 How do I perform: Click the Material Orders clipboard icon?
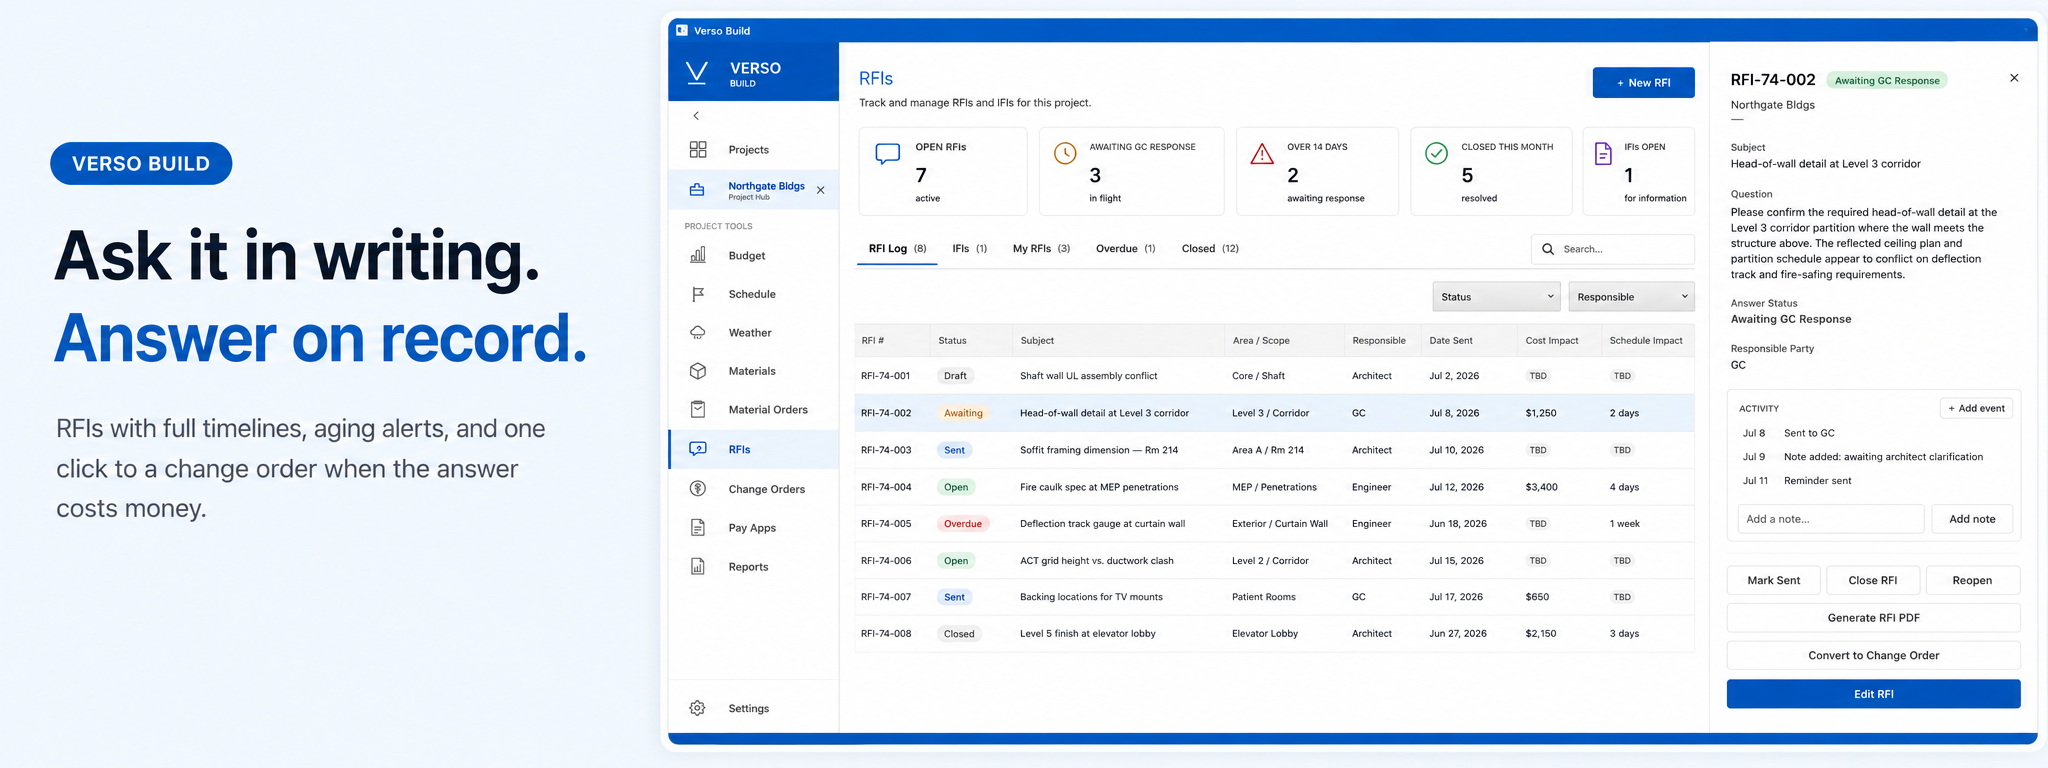coord(698,409)
